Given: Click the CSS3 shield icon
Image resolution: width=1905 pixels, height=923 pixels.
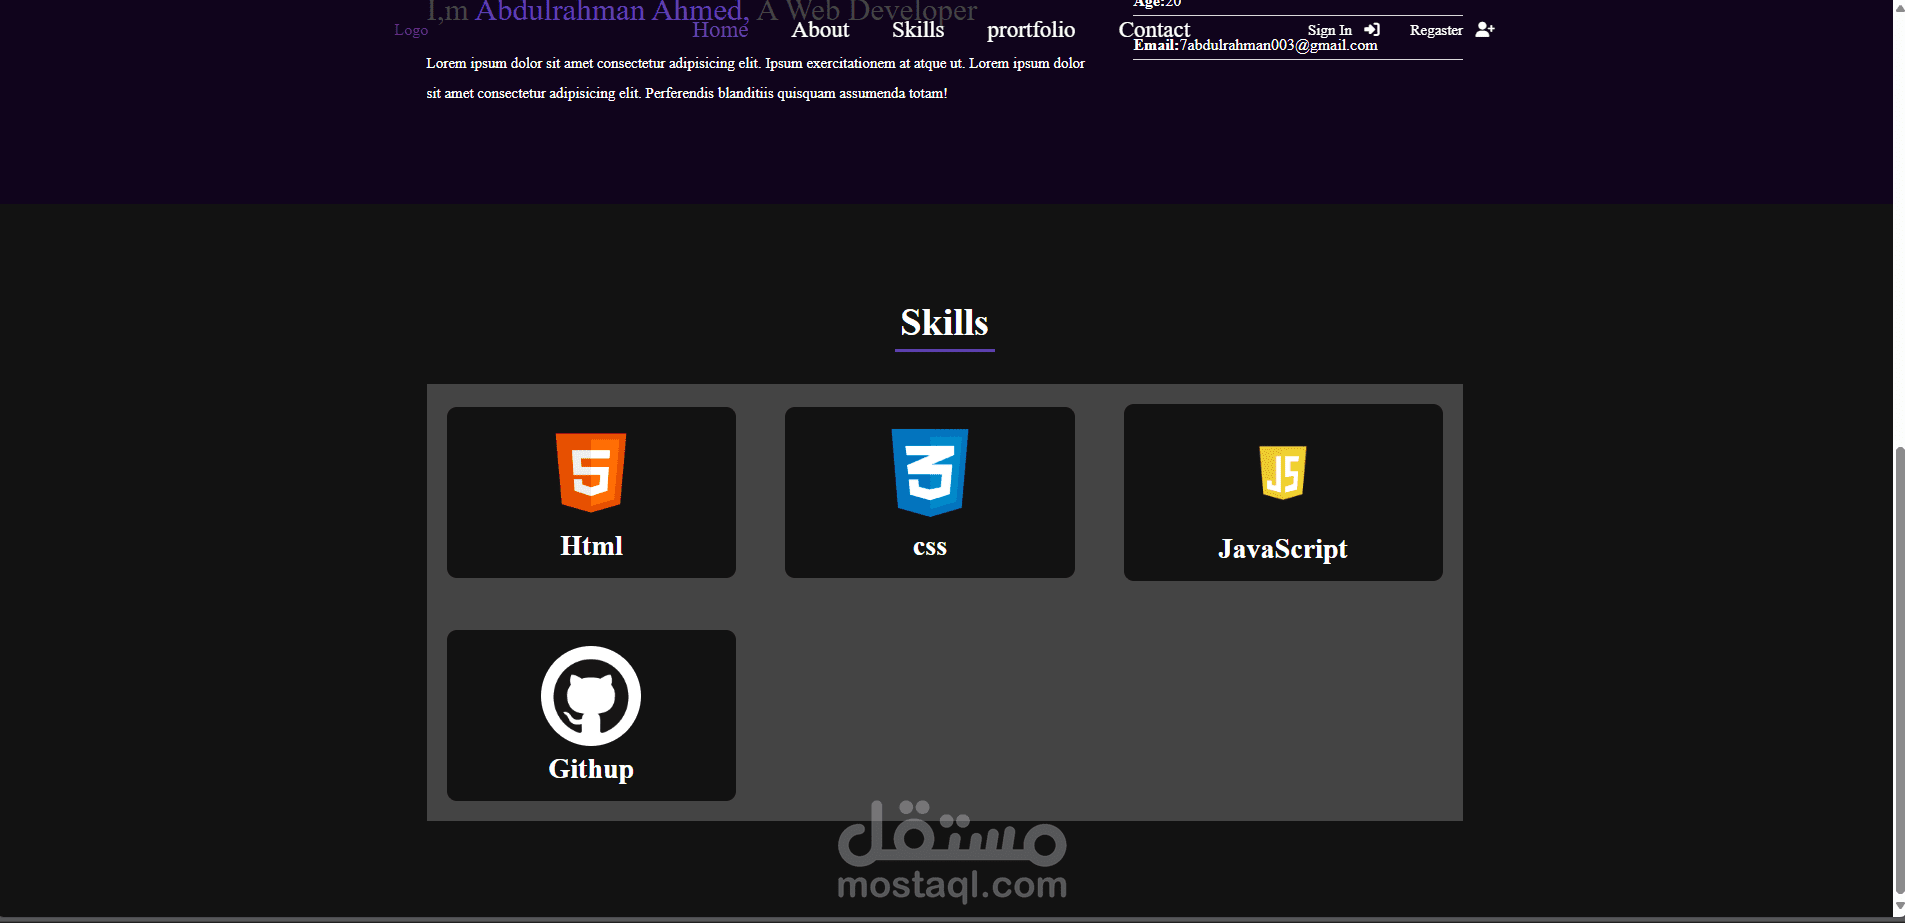Looking at the screenshot, I should [930, 472].
